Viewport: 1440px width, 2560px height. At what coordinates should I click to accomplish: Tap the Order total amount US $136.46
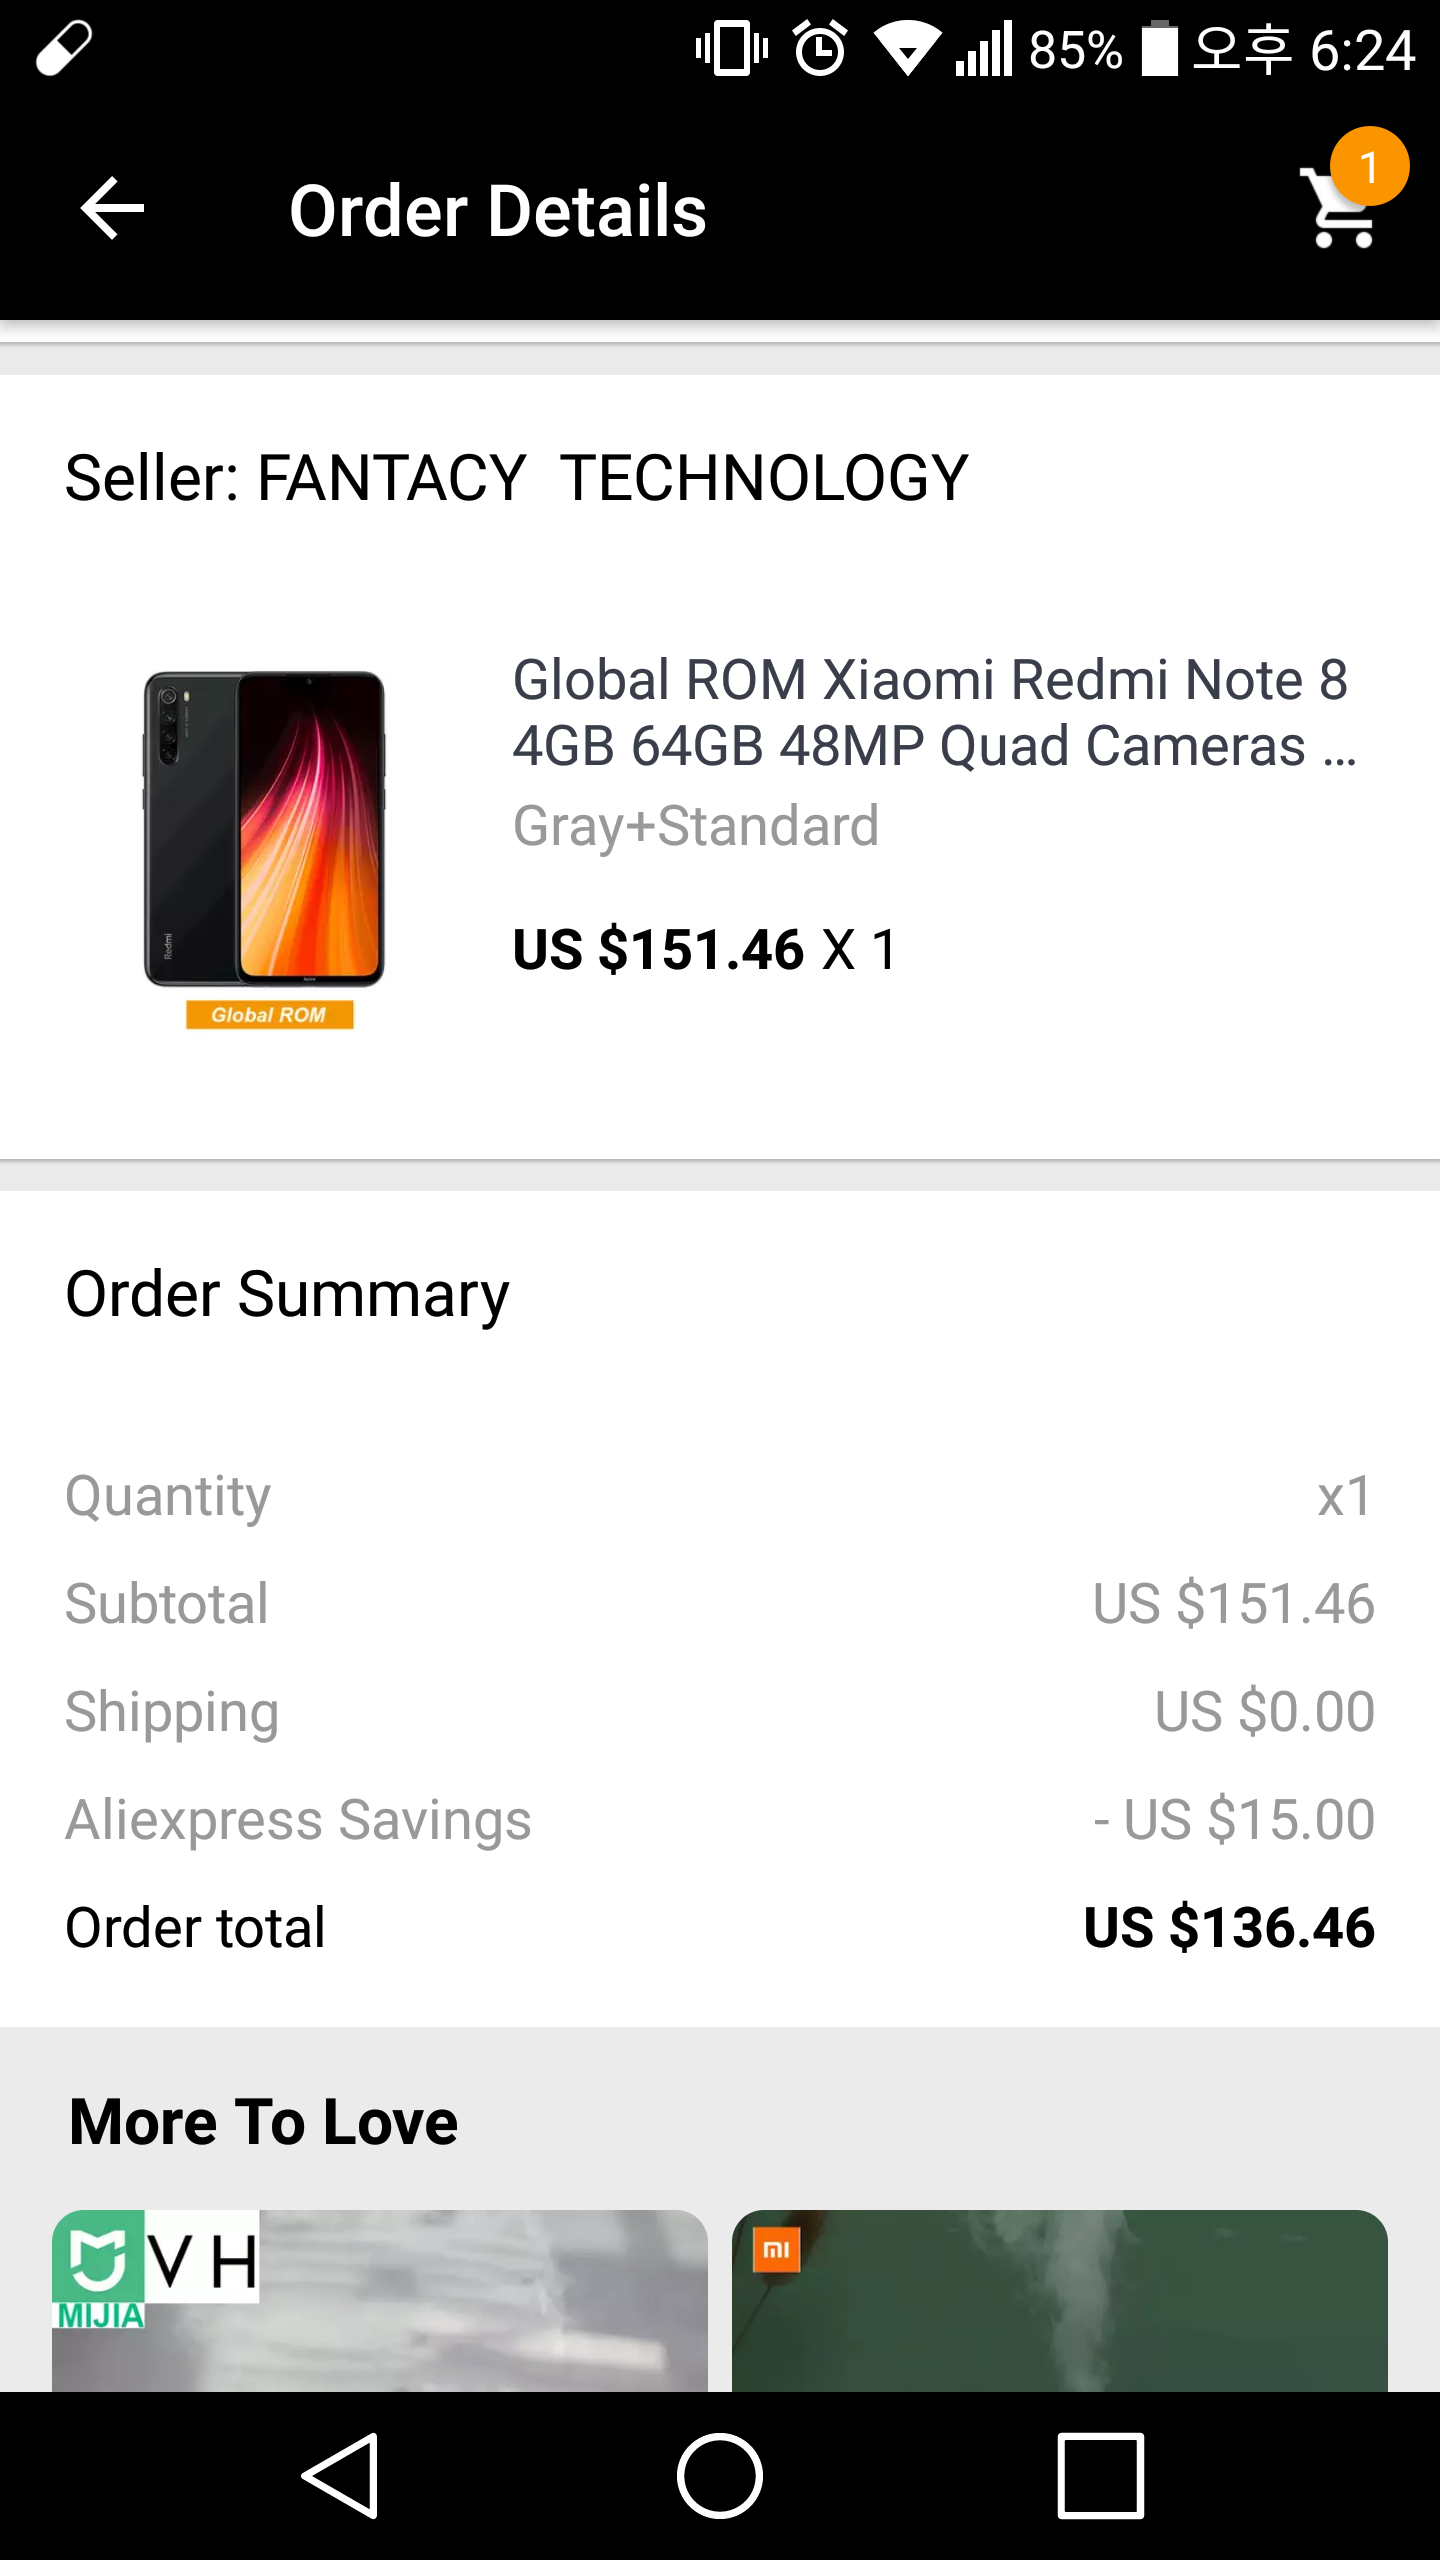click(1229, 1927)
